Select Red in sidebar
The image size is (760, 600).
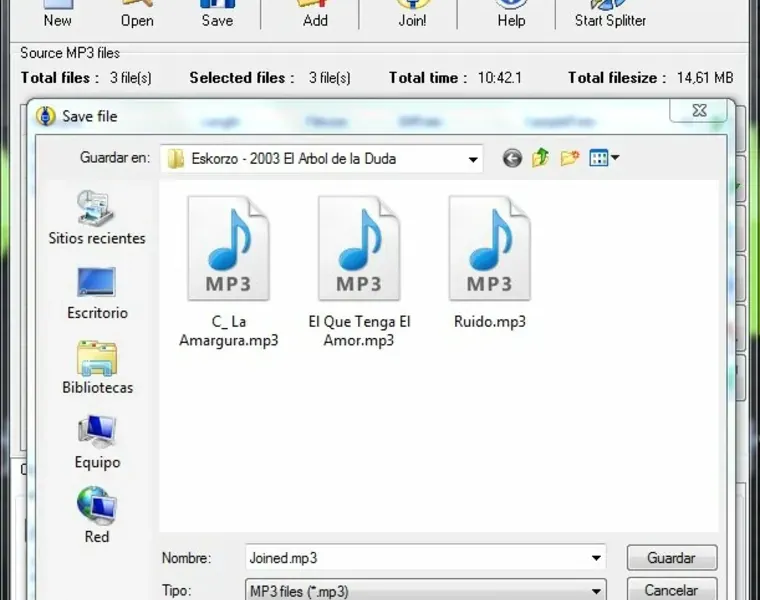(97, 516)
